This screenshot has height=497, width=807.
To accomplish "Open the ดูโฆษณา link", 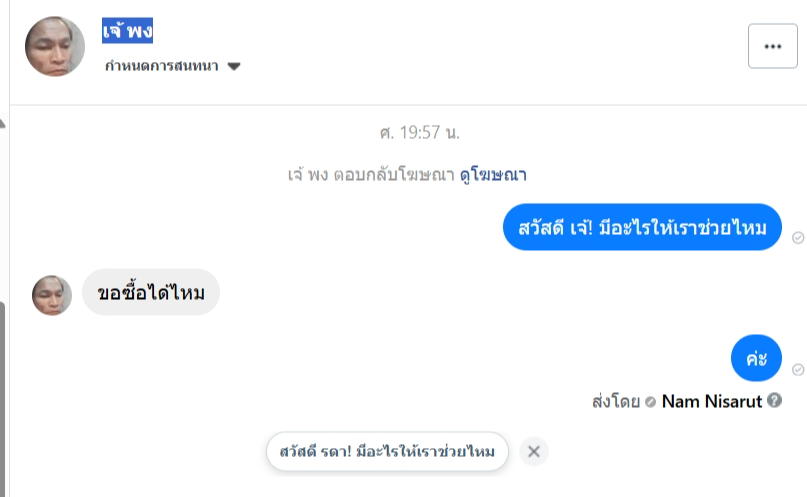I will (x=493, y=174).
